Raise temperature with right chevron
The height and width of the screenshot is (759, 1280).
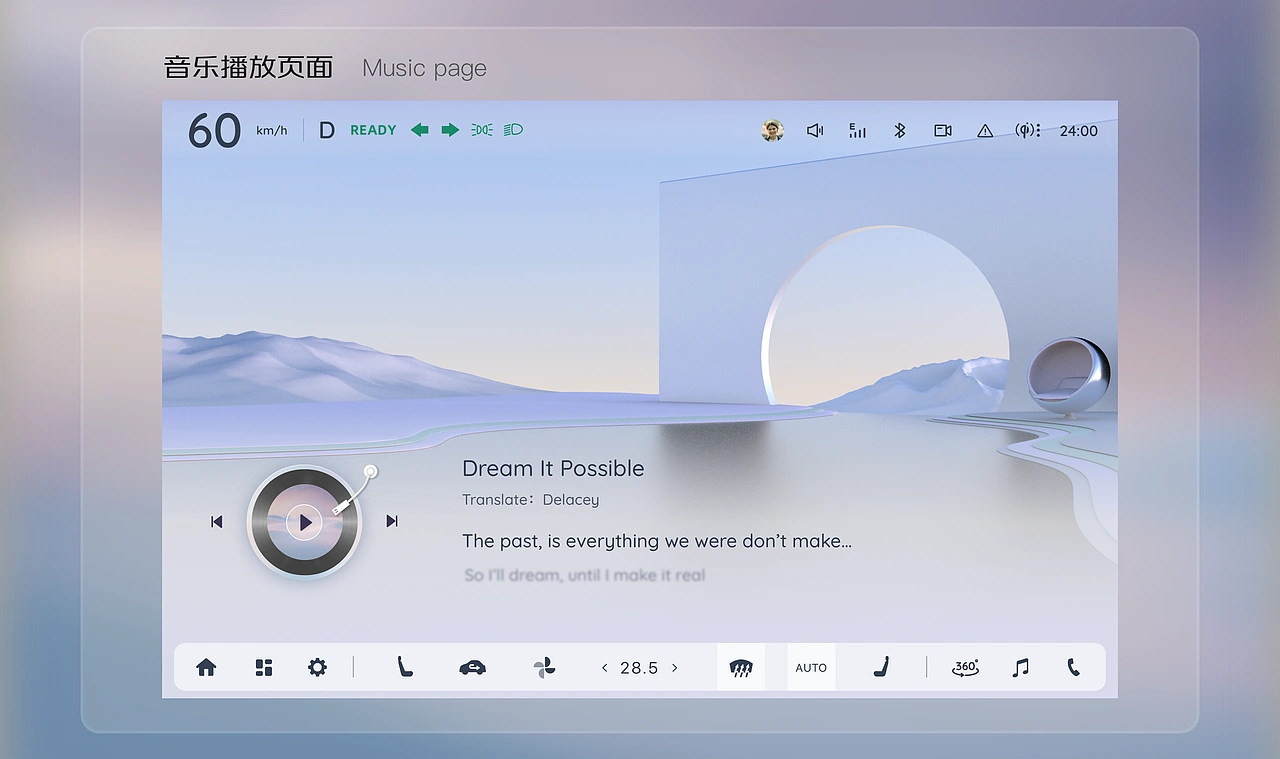pyautogui.click(x=675, y=667)
